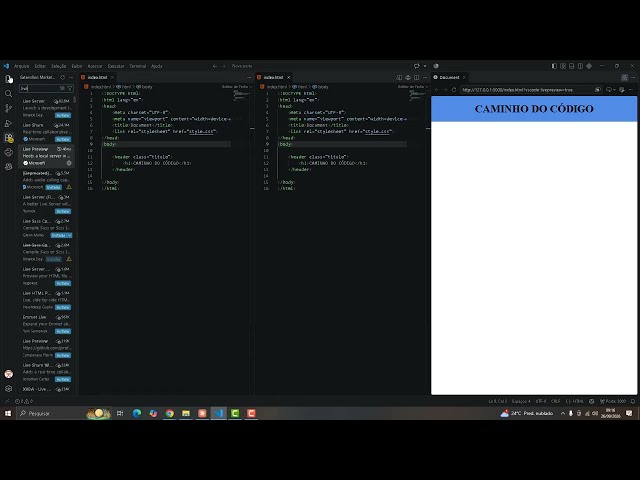Viewport: 640px width, 480px height.
Task: Click the body breadcrumb in first editor
Action: pos(144,87)
